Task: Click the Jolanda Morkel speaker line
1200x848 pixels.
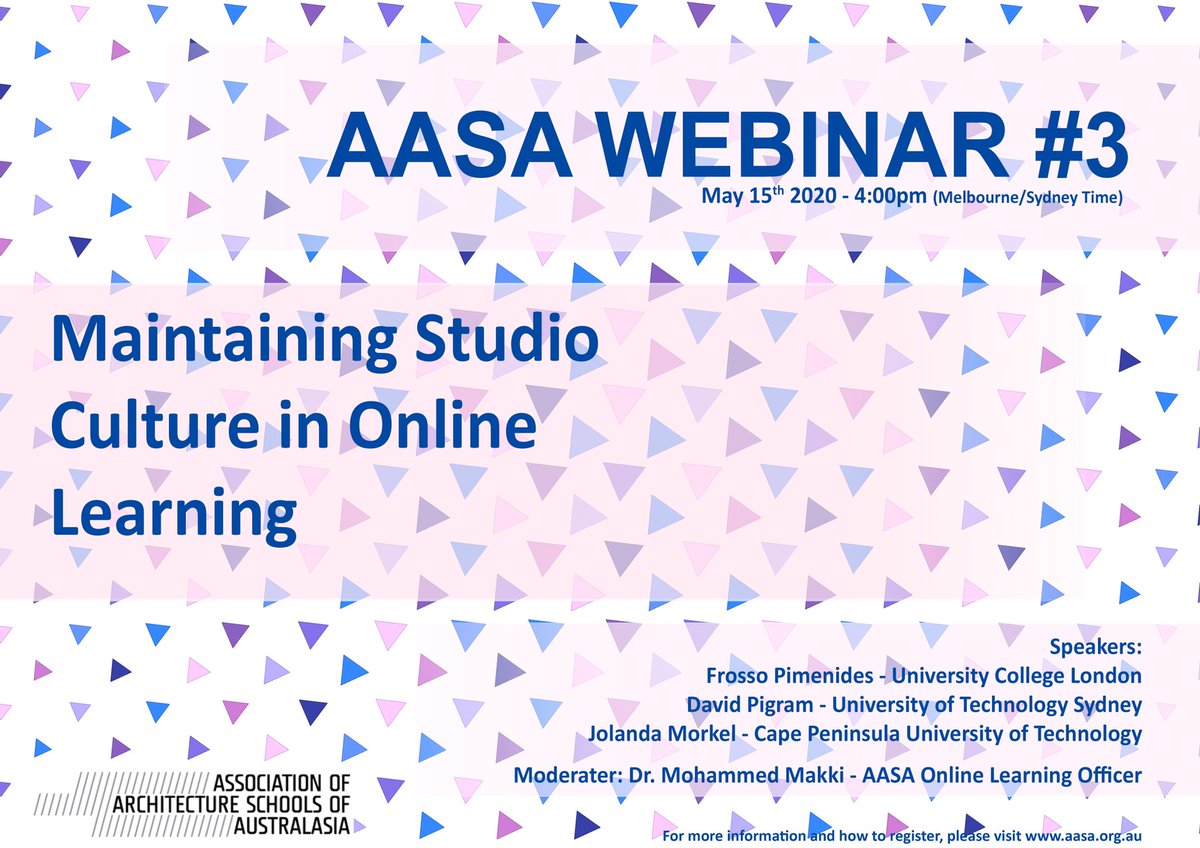Action: pos(866,734)
